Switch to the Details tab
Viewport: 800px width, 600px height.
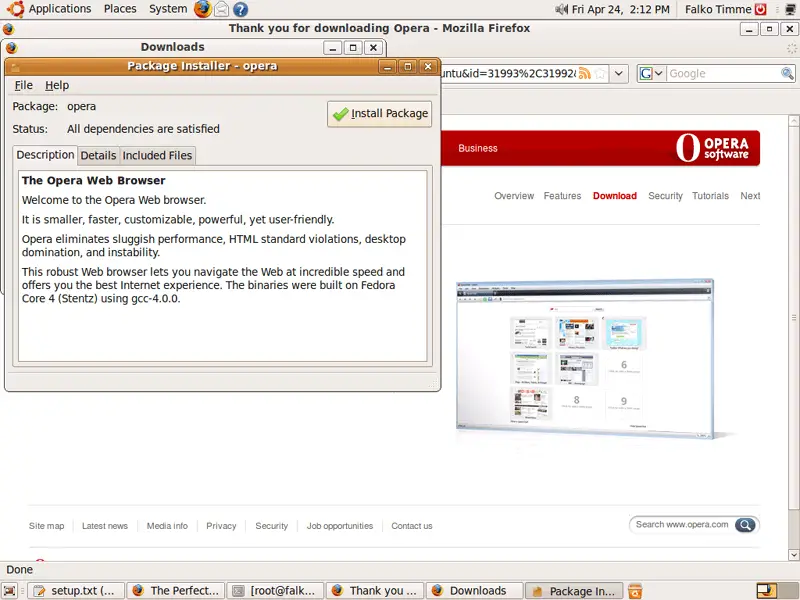click(98, 155)
